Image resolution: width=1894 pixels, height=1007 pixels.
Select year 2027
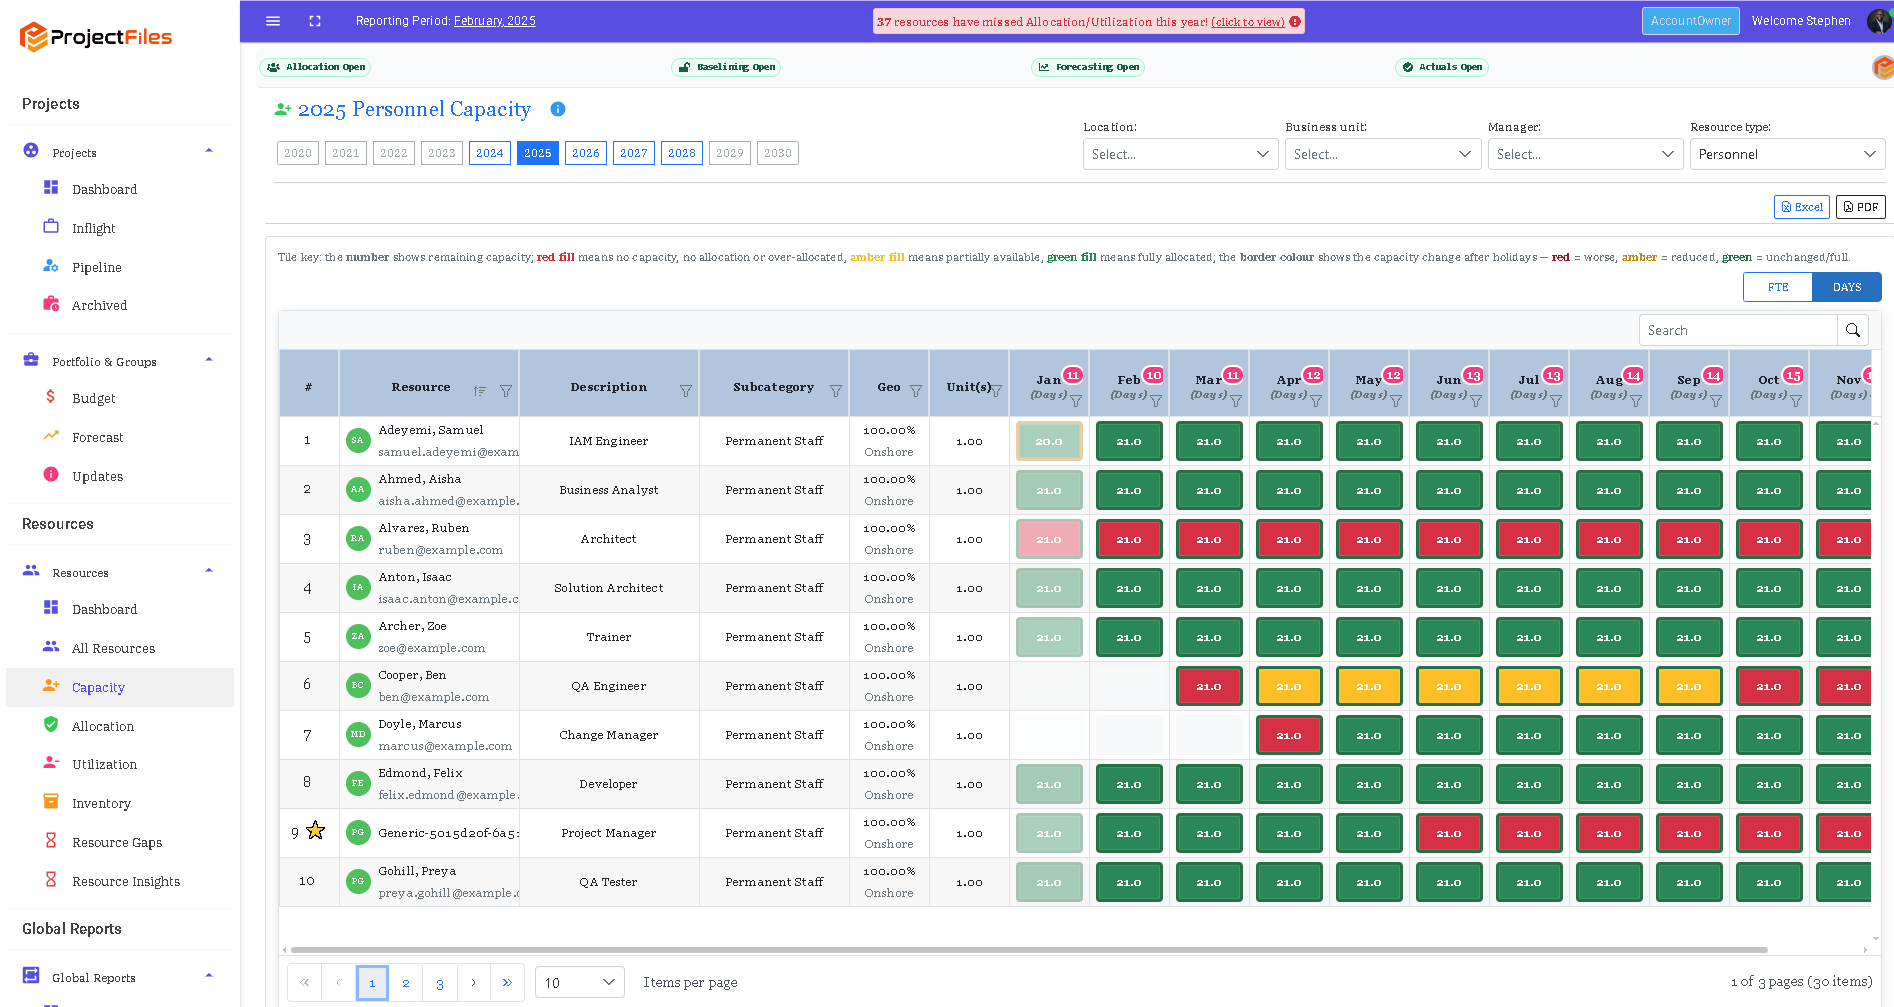(x=634, y=153)
